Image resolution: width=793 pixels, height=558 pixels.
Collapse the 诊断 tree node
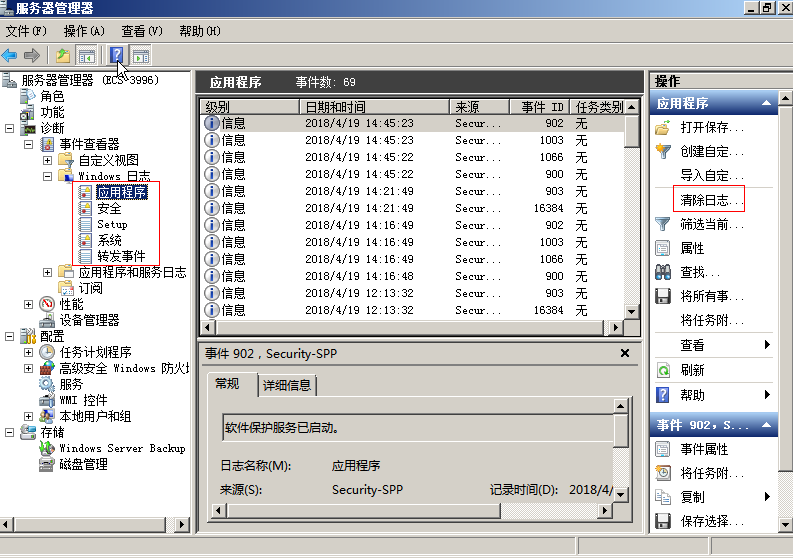[x=9, y=128]
